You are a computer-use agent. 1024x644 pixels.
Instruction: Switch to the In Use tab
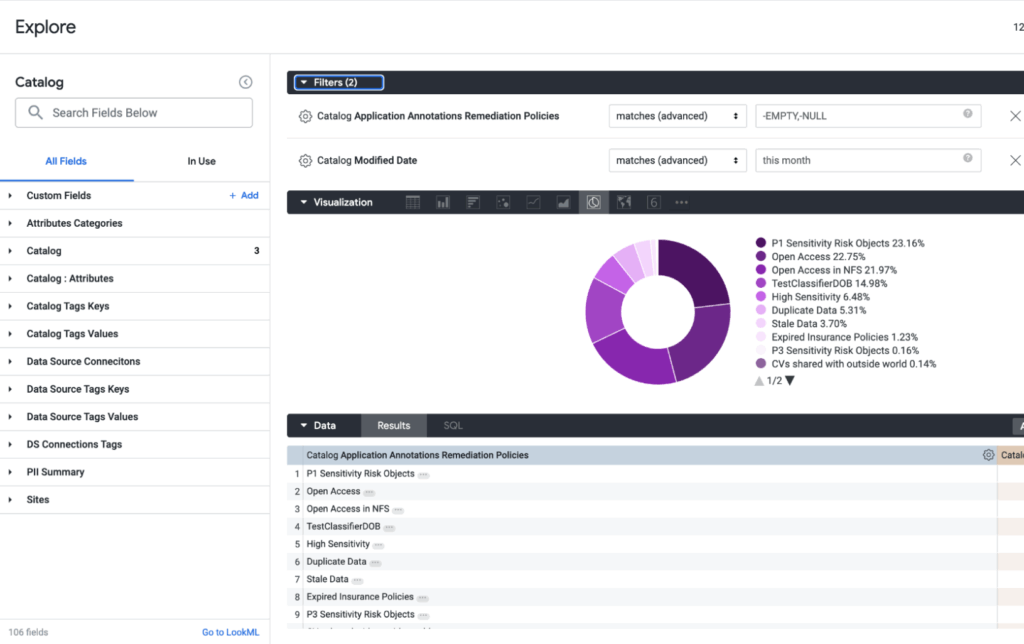(201, 161)
